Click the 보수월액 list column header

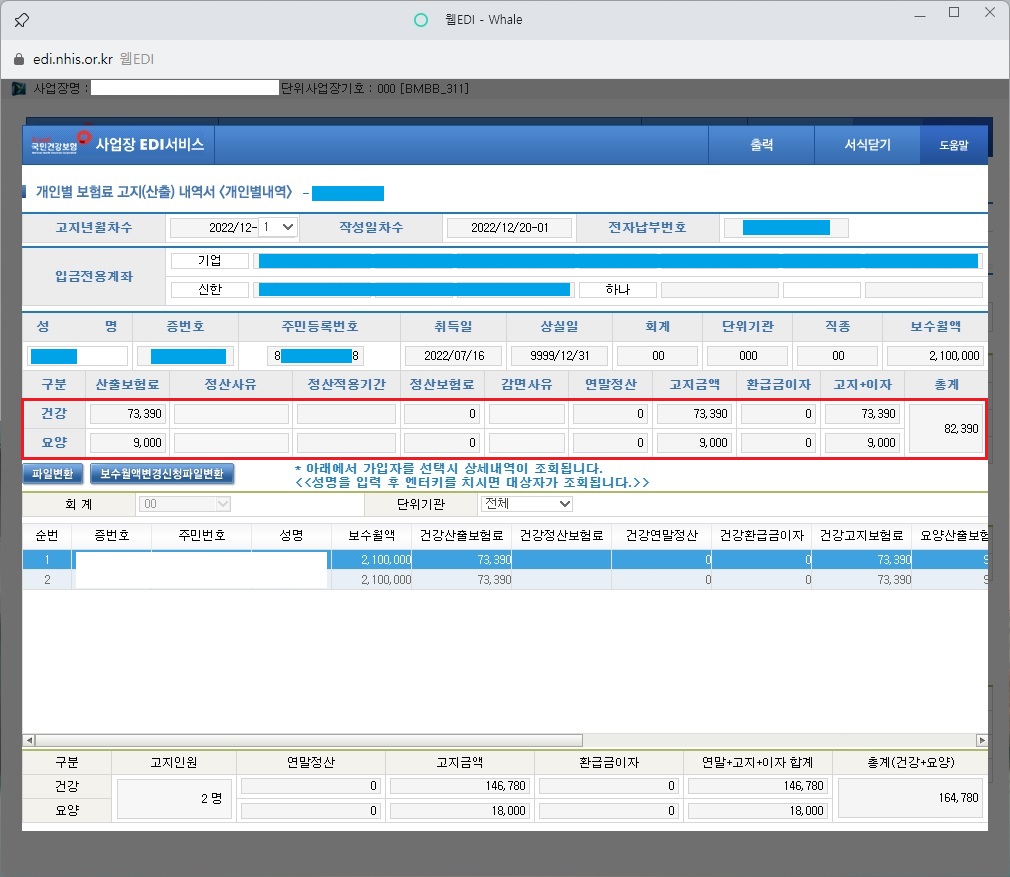point(372,535)
